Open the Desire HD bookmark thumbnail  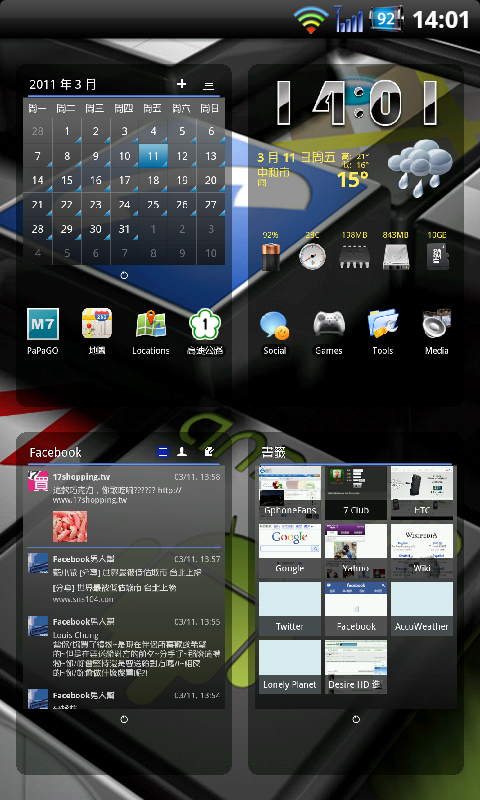pyautogui.click(x=356, y=666)
